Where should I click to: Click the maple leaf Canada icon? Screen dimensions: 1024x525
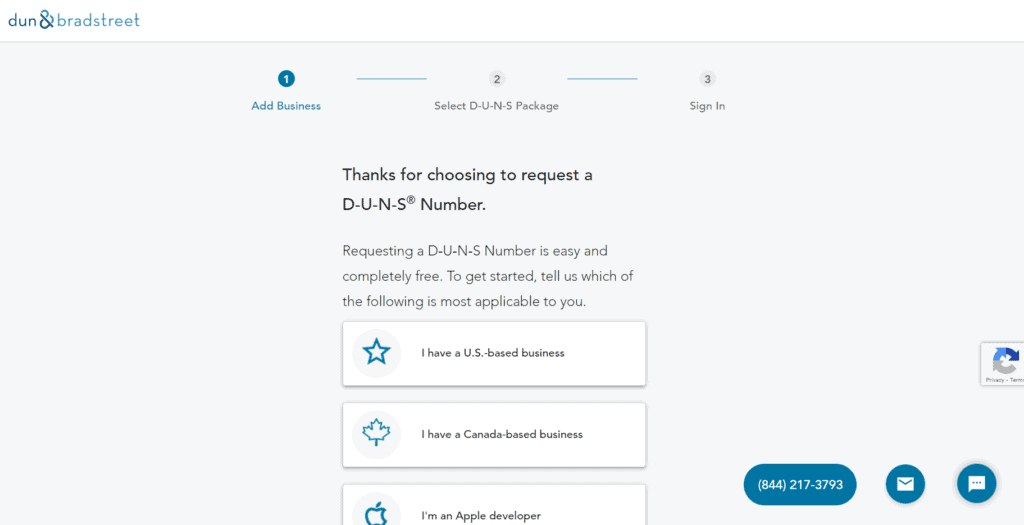coord(376,433)
